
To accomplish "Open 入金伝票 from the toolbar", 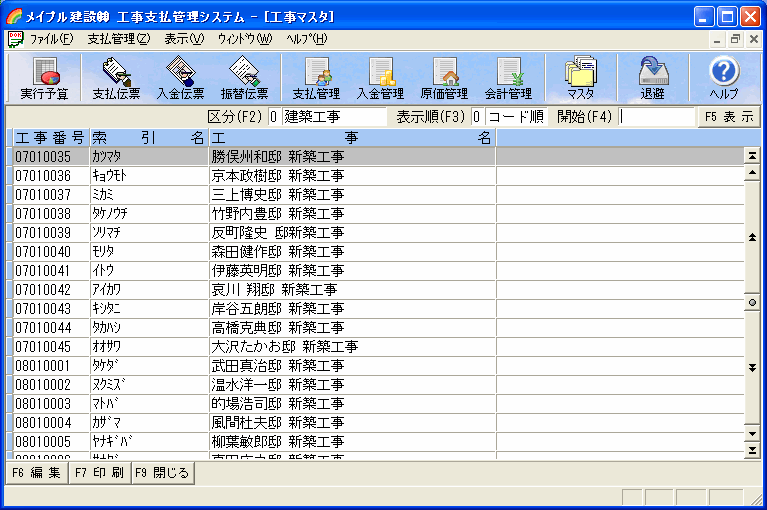I will tap(180, 78).
